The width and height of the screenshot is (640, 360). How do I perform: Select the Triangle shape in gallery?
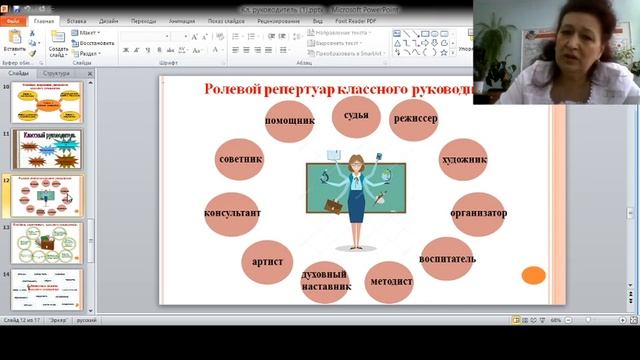[397, 43]
